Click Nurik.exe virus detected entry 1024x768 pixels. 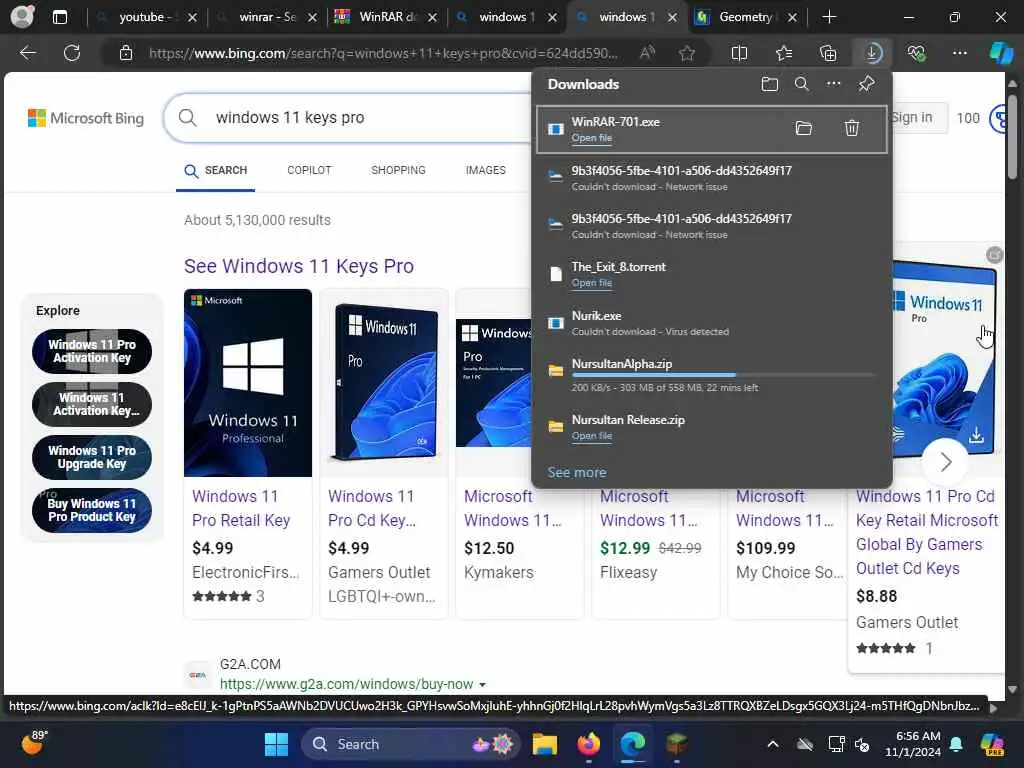tap(712, 323)
